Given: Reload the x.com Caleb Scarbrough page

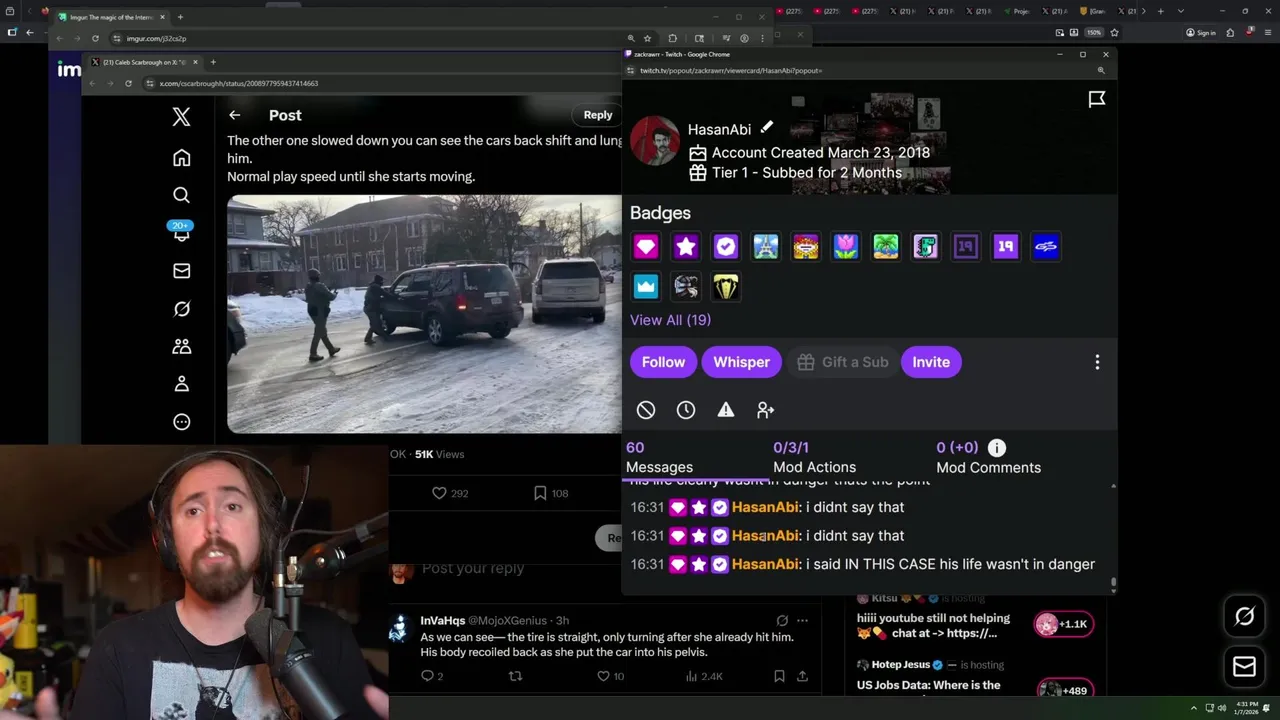Looking at the screenshot, I should (128, 83).
